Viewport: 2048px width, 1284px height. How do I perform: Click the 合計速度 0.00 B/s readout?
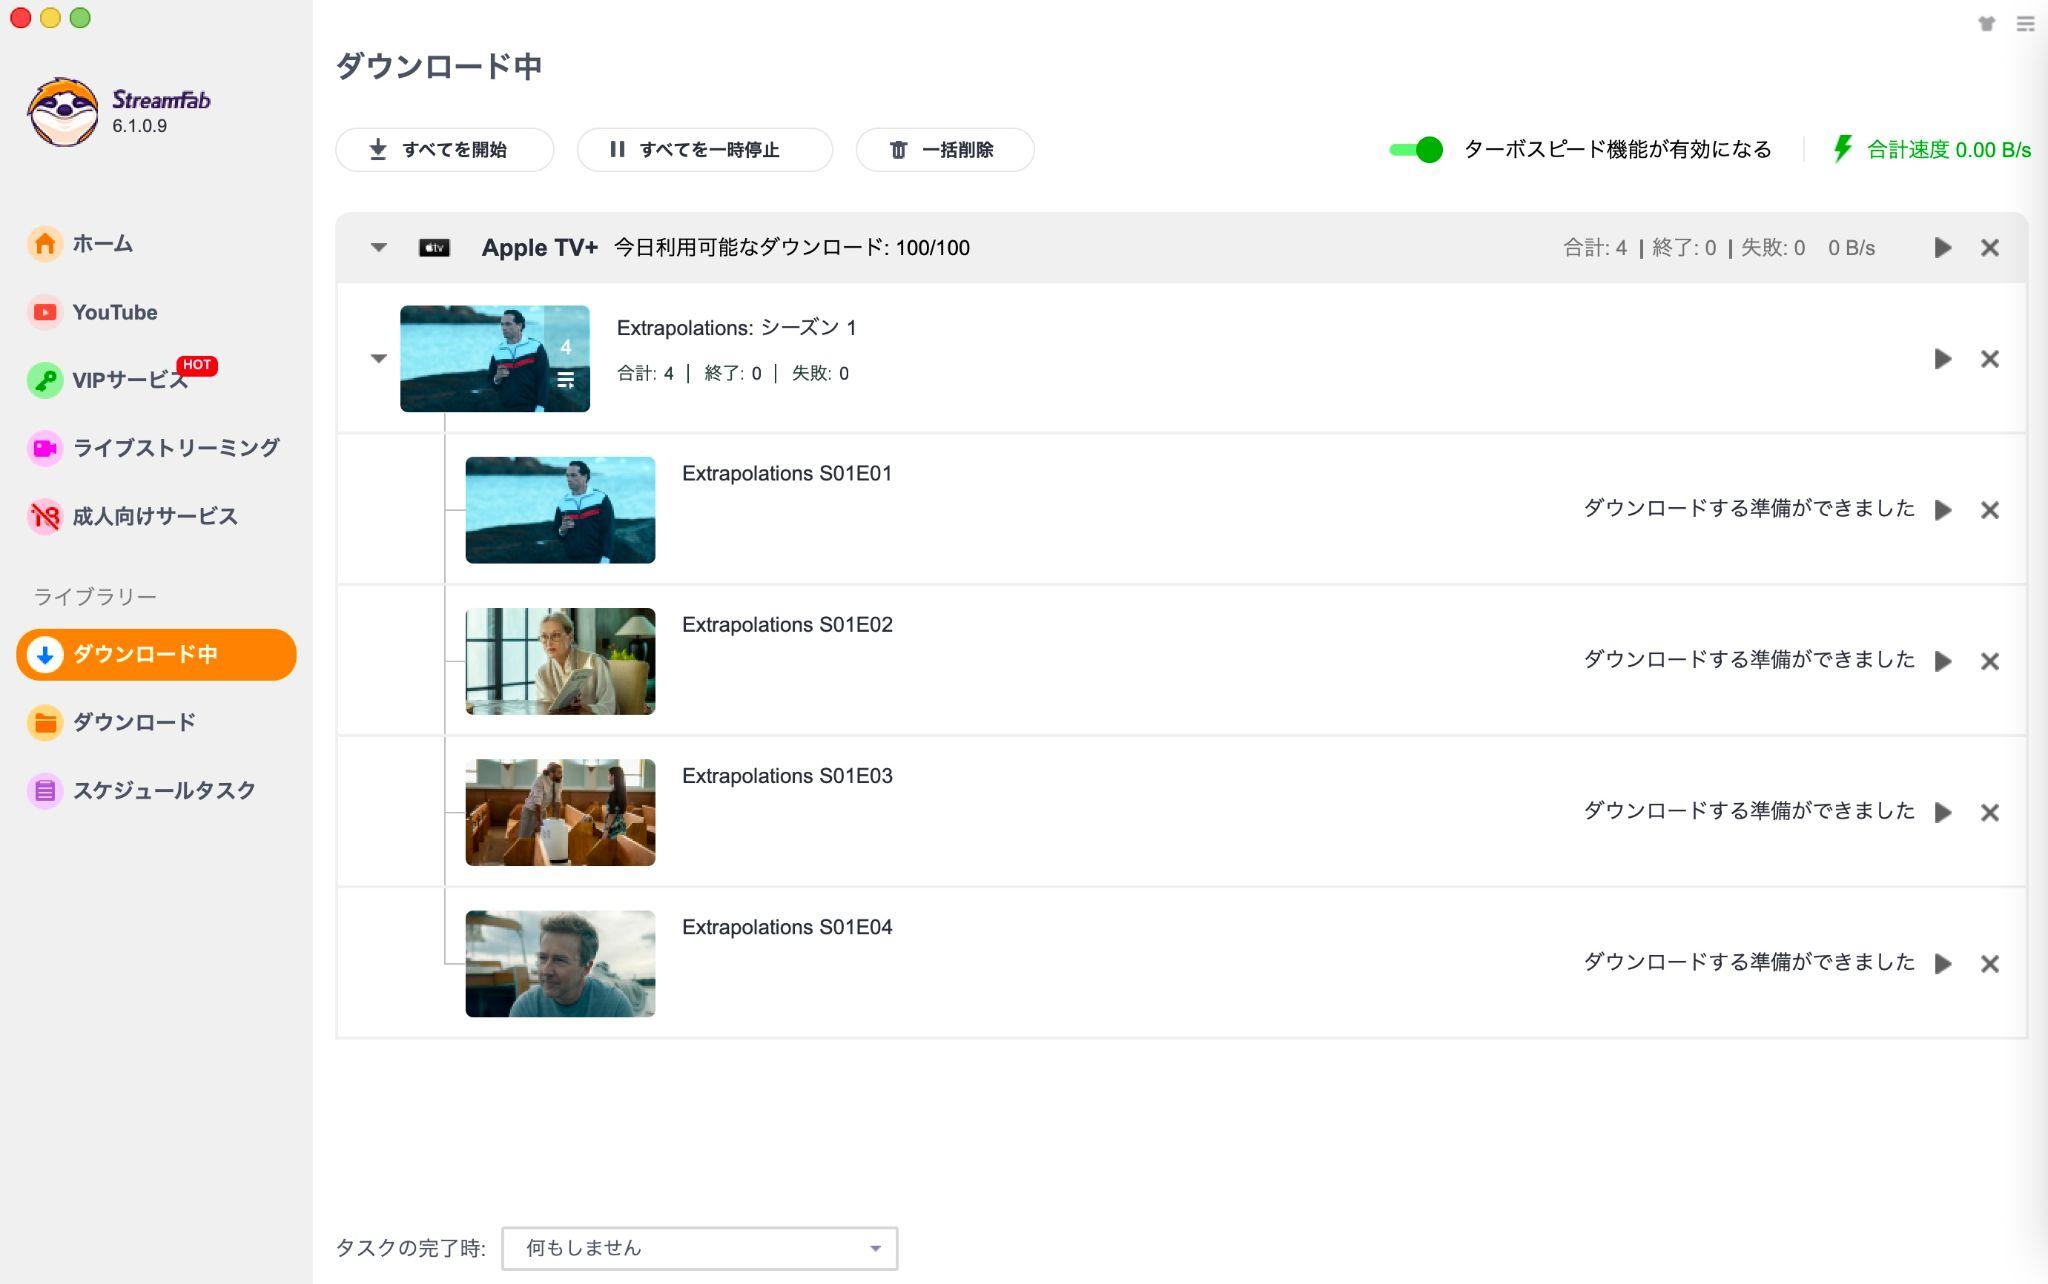[x=1949, y=150]
